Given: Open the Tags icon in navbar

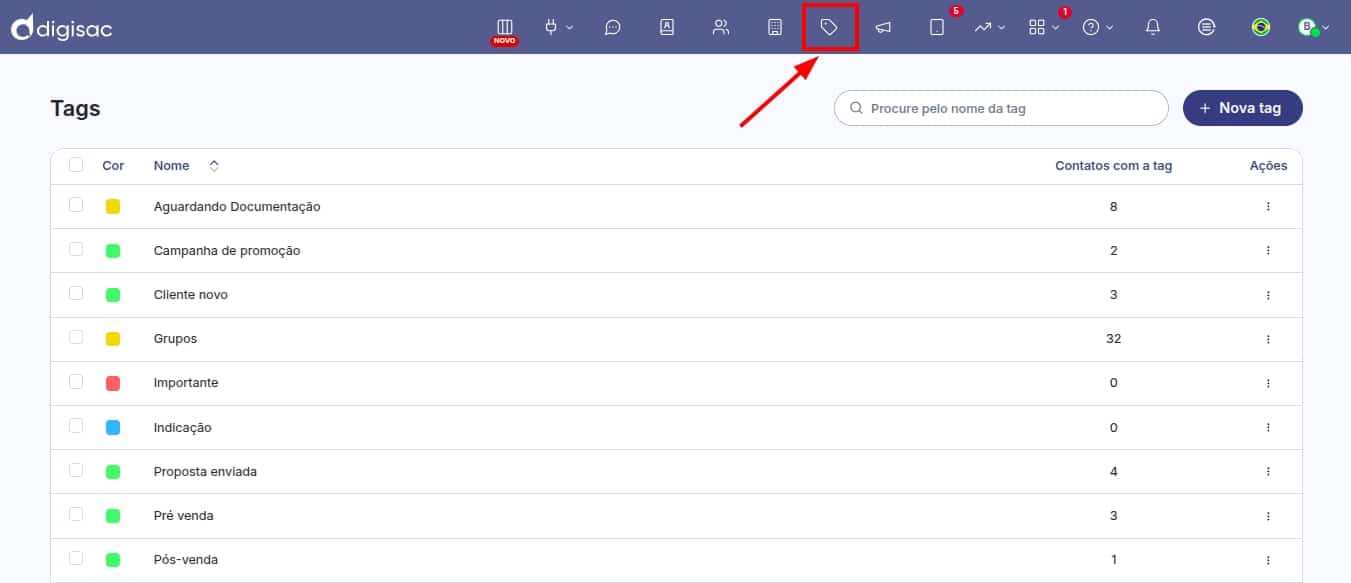Looking at the screenshot, I should coord(829,28).
